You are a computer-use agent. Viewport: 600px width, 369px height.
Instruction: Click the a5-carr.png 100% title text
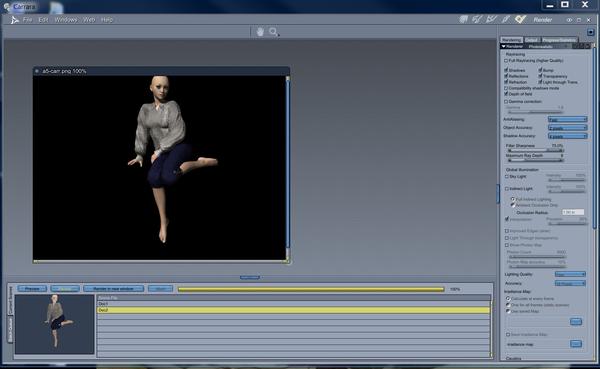coord(64,71)
